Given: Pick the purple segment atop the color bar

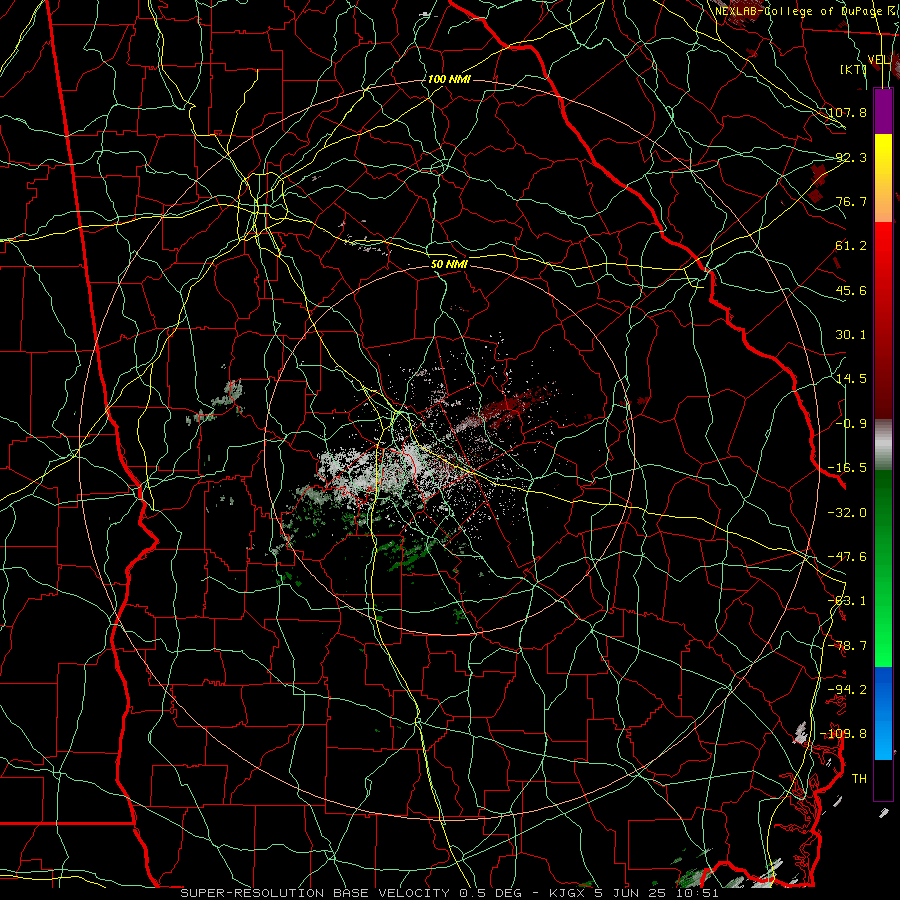Looking at the screenshot, I should [x=883, y=111].
